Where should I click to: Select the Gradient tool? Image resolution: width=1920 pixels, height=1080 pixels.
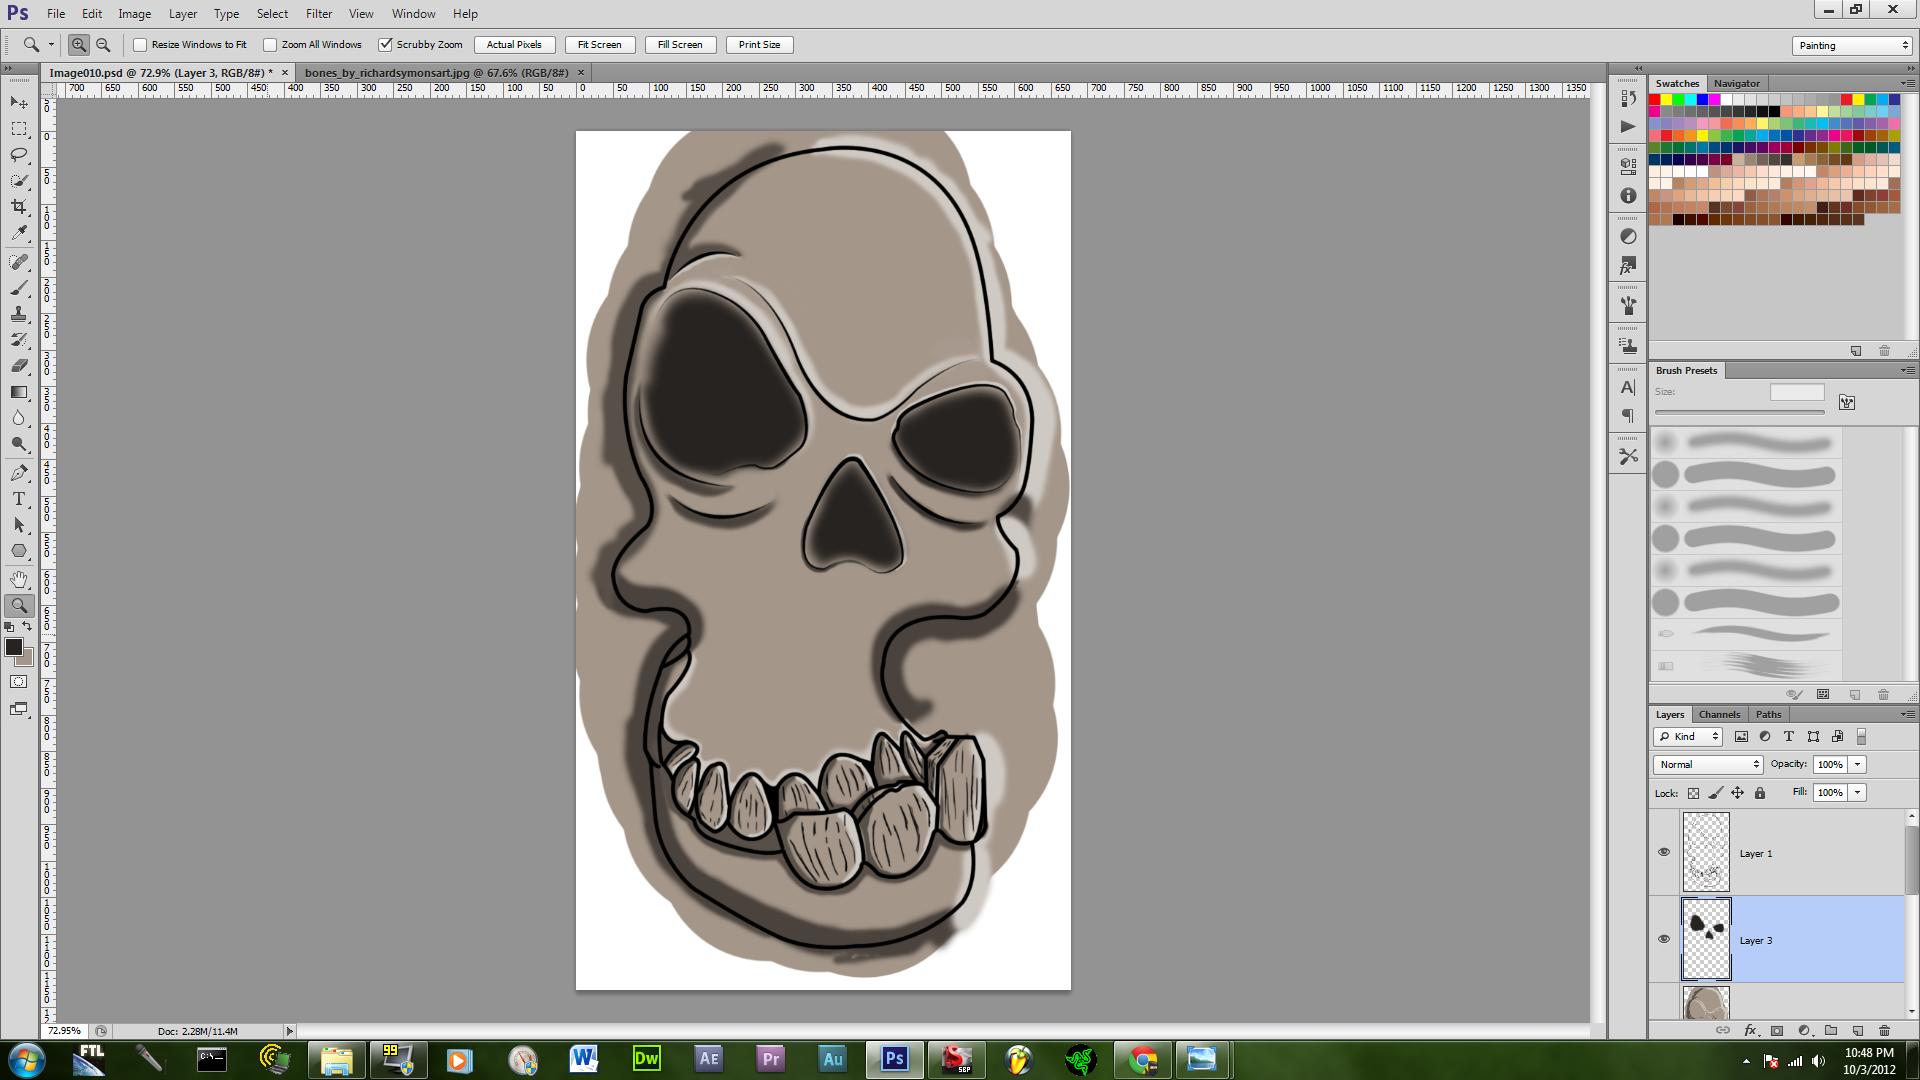(x=19, y=392)
